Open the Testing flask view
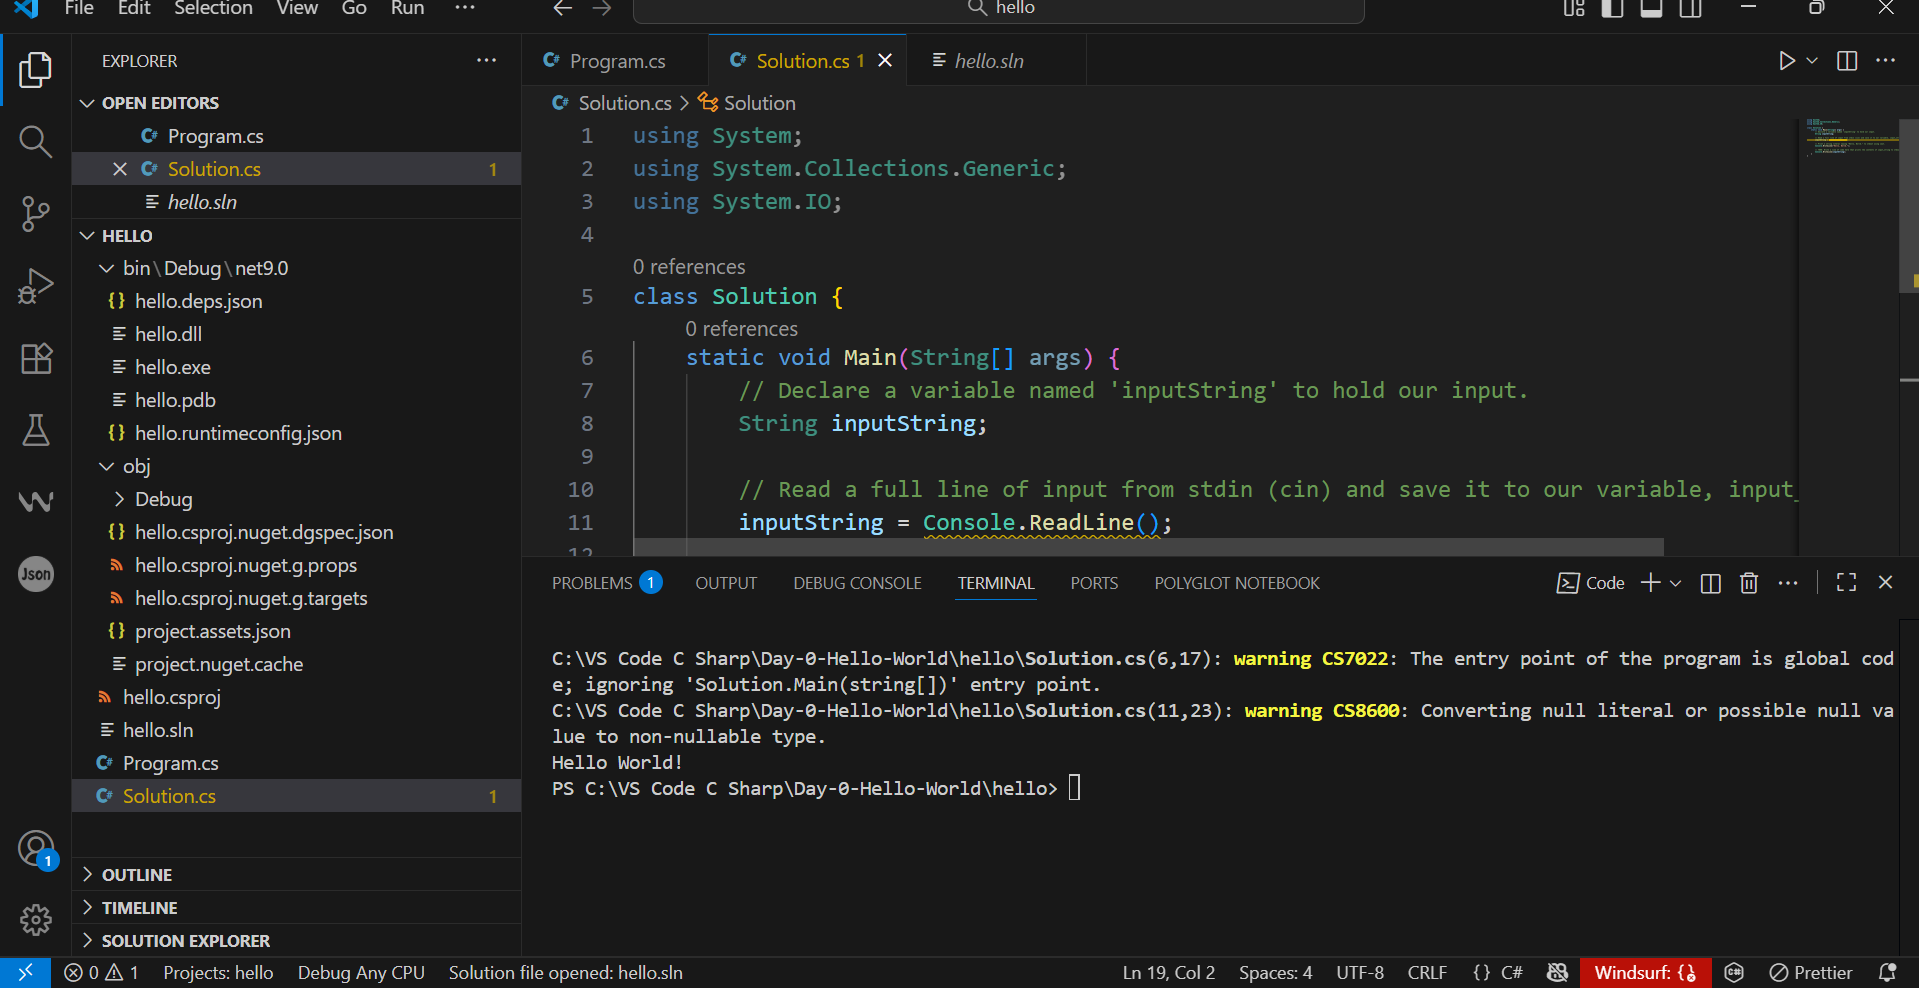This screenshot has width=1919, height=988. pos(35,430)
